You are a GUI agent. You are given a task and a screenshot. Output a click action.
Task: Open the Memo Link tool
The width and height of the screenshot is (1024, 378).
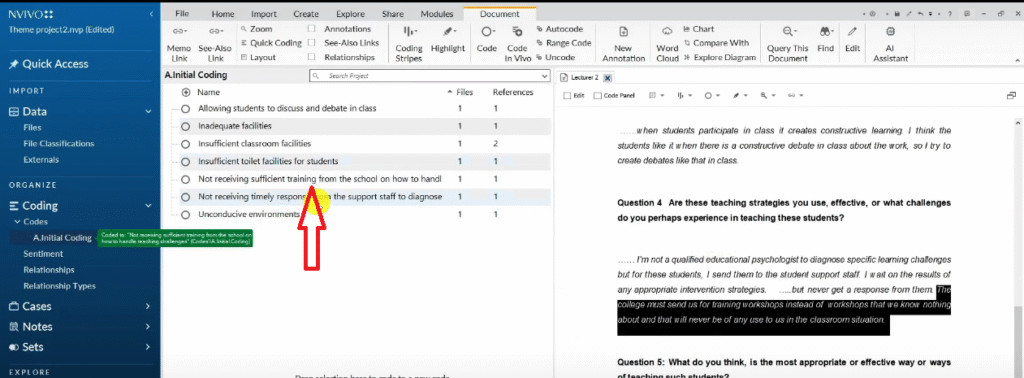[179, 44]
